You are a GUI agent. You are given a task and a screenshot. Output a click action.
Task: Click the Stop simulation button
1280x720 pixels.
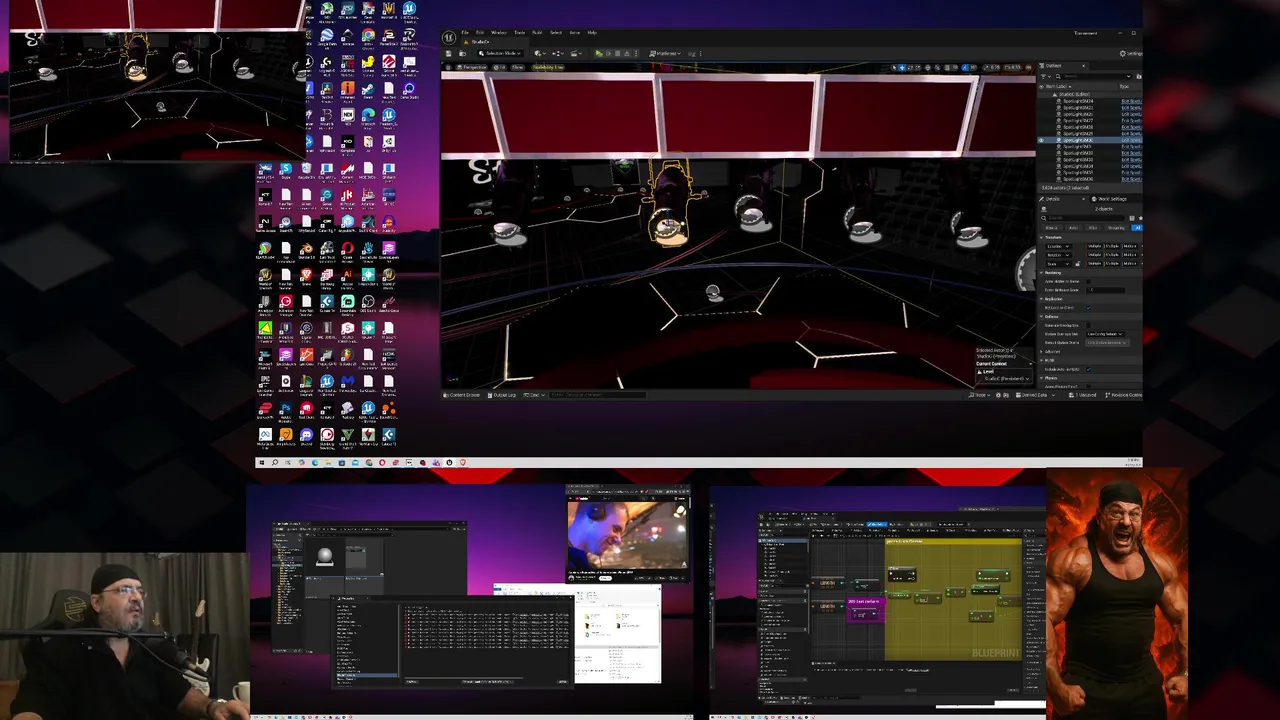617,53
